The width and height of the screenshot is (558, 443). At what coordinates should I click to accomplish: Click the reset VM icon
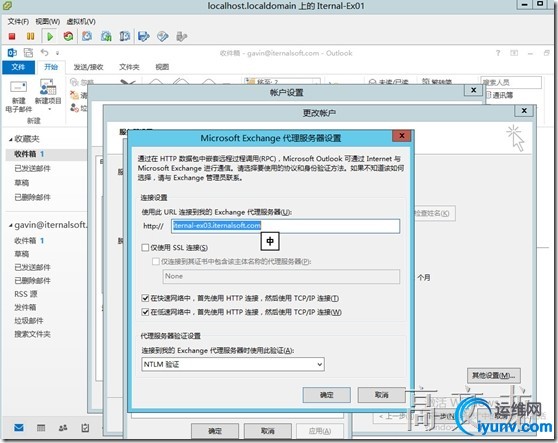(68, 36)
